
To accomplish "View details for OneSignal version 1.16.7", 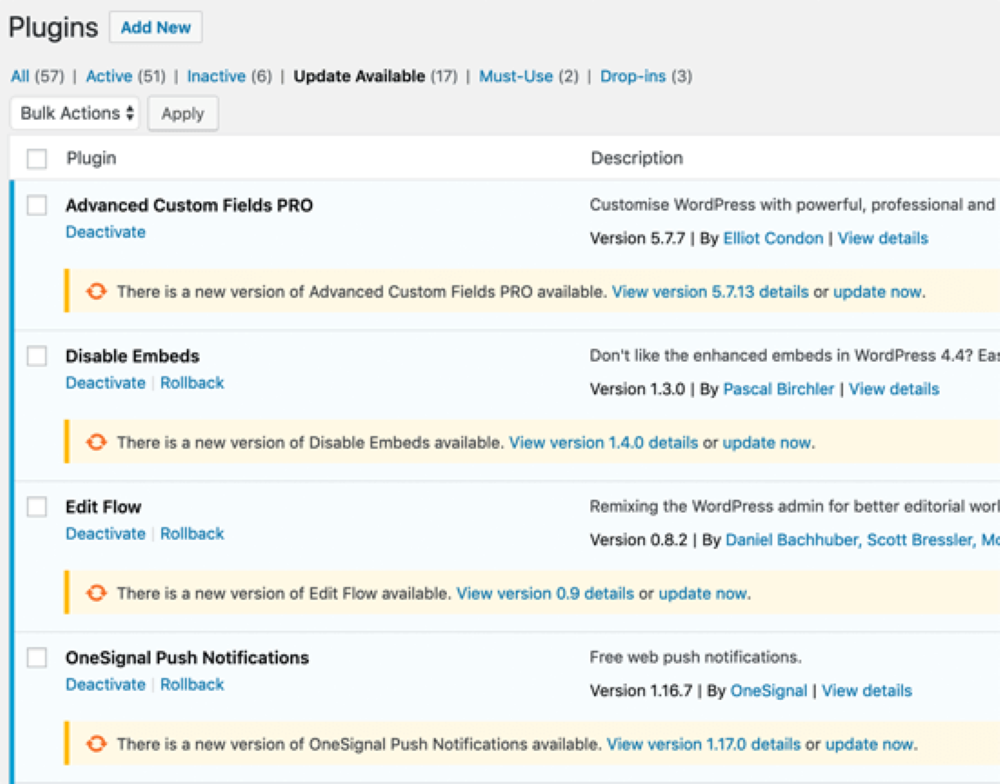I will tap(867, 691).
